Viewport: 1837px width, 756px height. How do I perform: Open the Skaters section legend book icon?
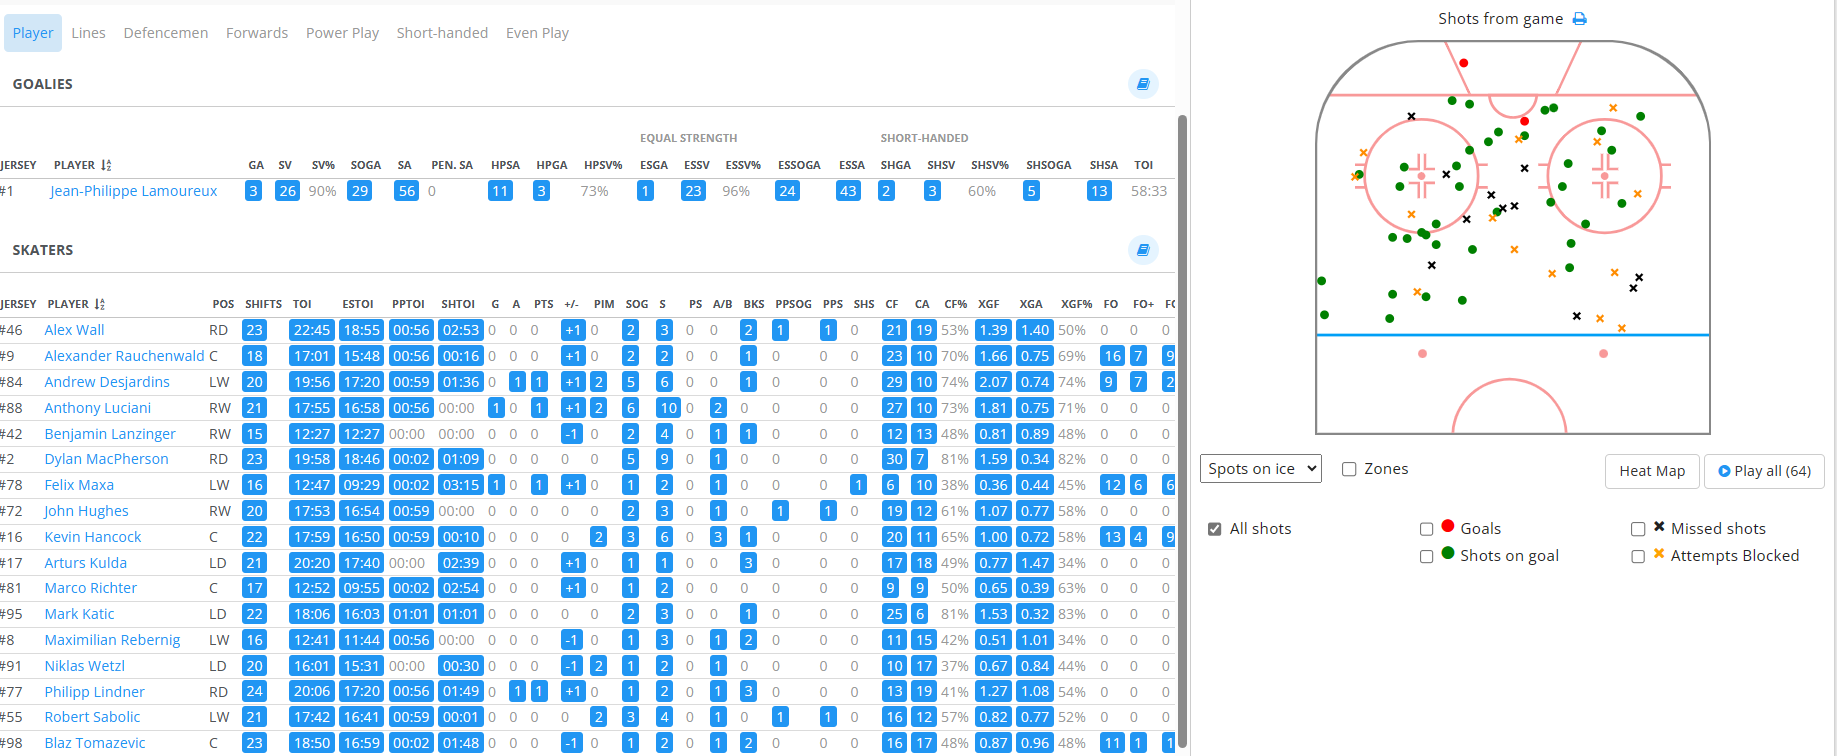(x=1143, y=250)
